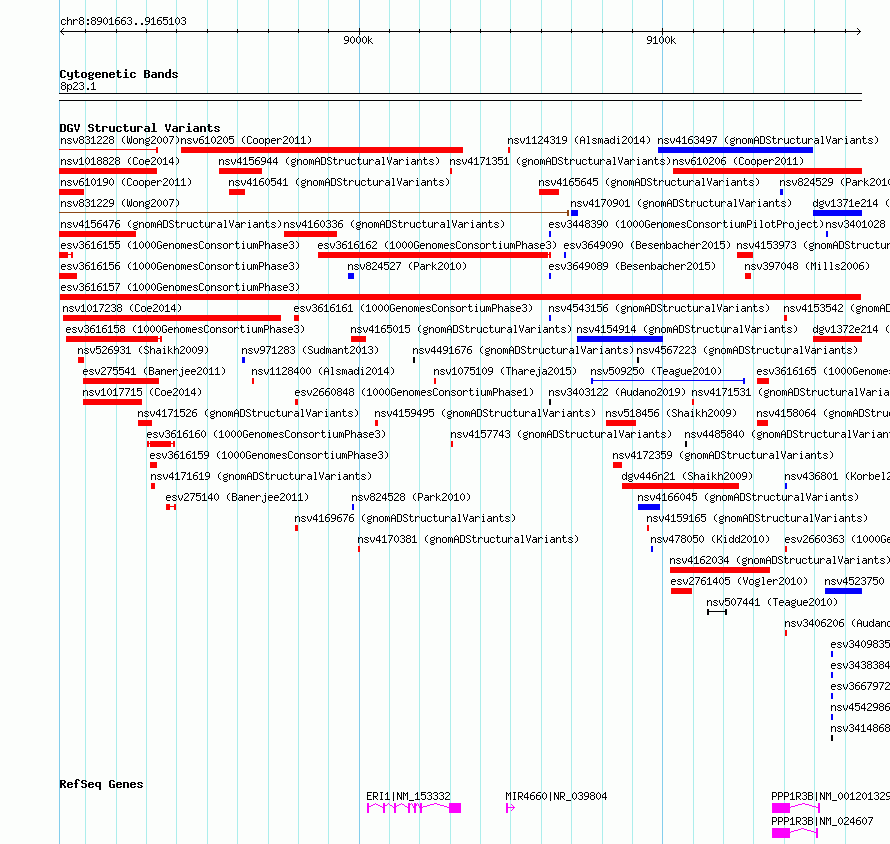Click esv3616155 variant label
Screen dimensions: 890x844
180,245
